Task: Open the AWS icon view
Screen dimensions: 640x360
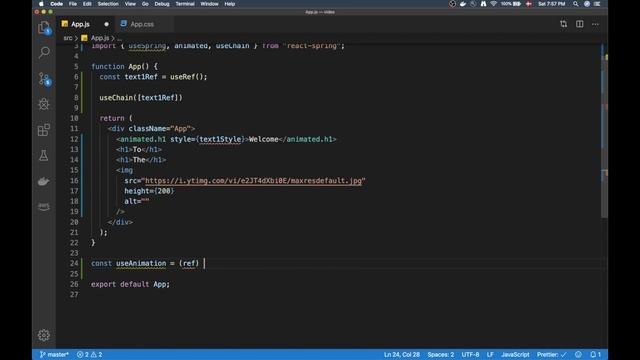Action: coord(44,207)
